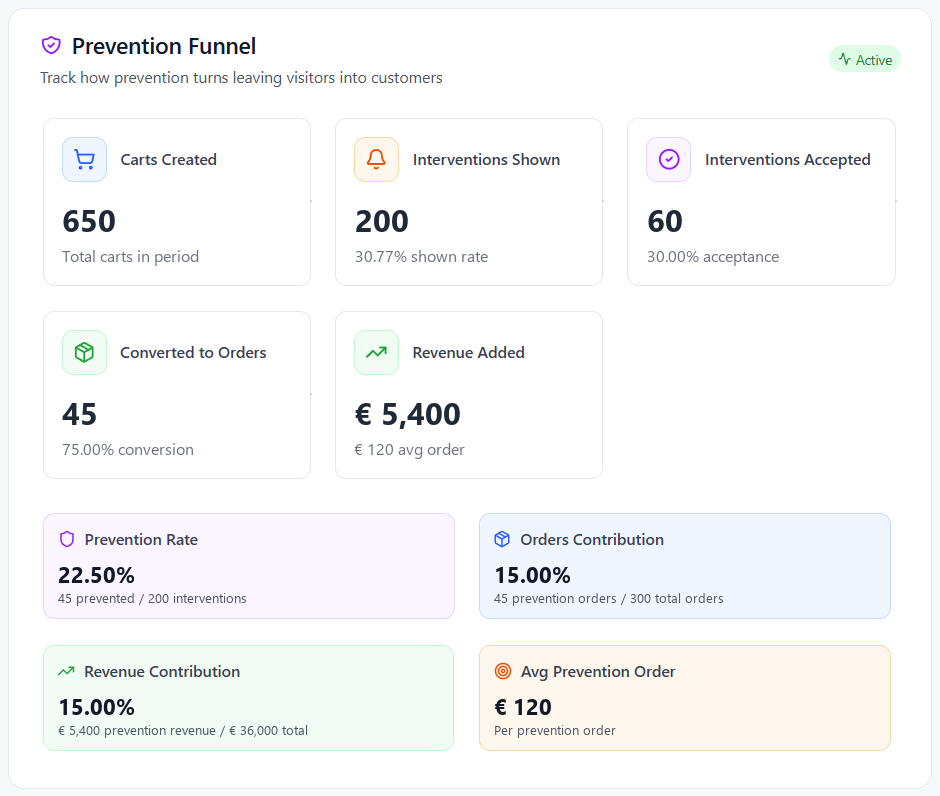Click the shopping cart icon for Carts Created

click(x=85, y=159)
